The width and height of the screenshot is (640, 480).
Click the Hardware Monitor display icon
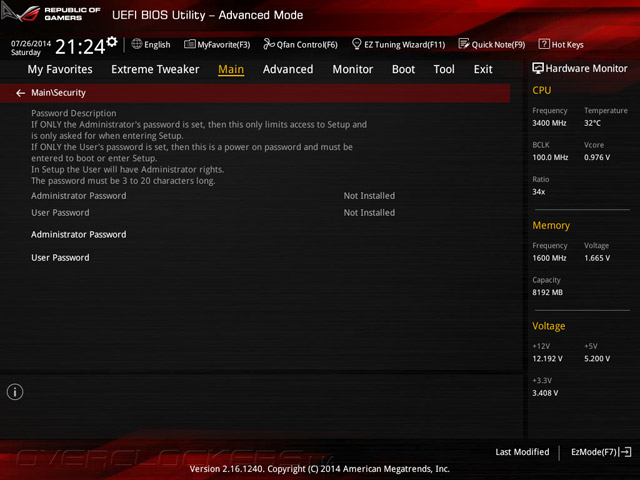(x=538, y=68)
